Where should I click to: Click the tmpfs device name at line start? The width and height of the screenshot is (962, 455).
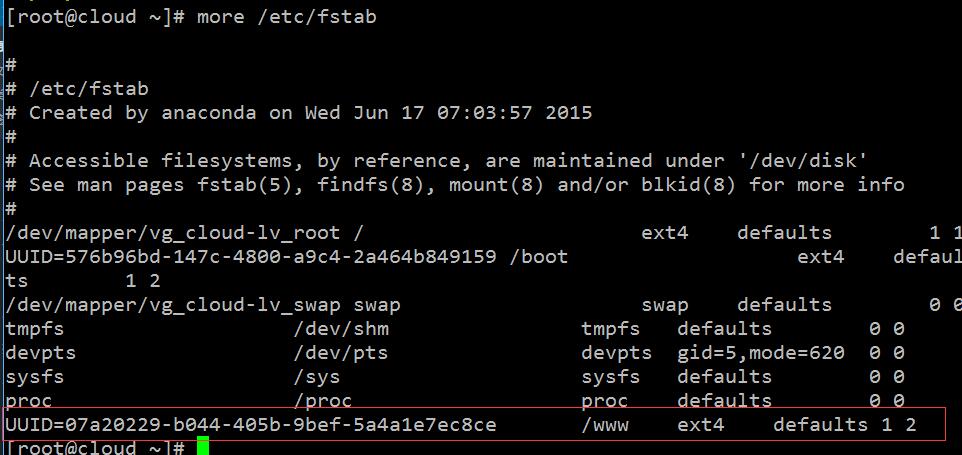click(34, 329)
